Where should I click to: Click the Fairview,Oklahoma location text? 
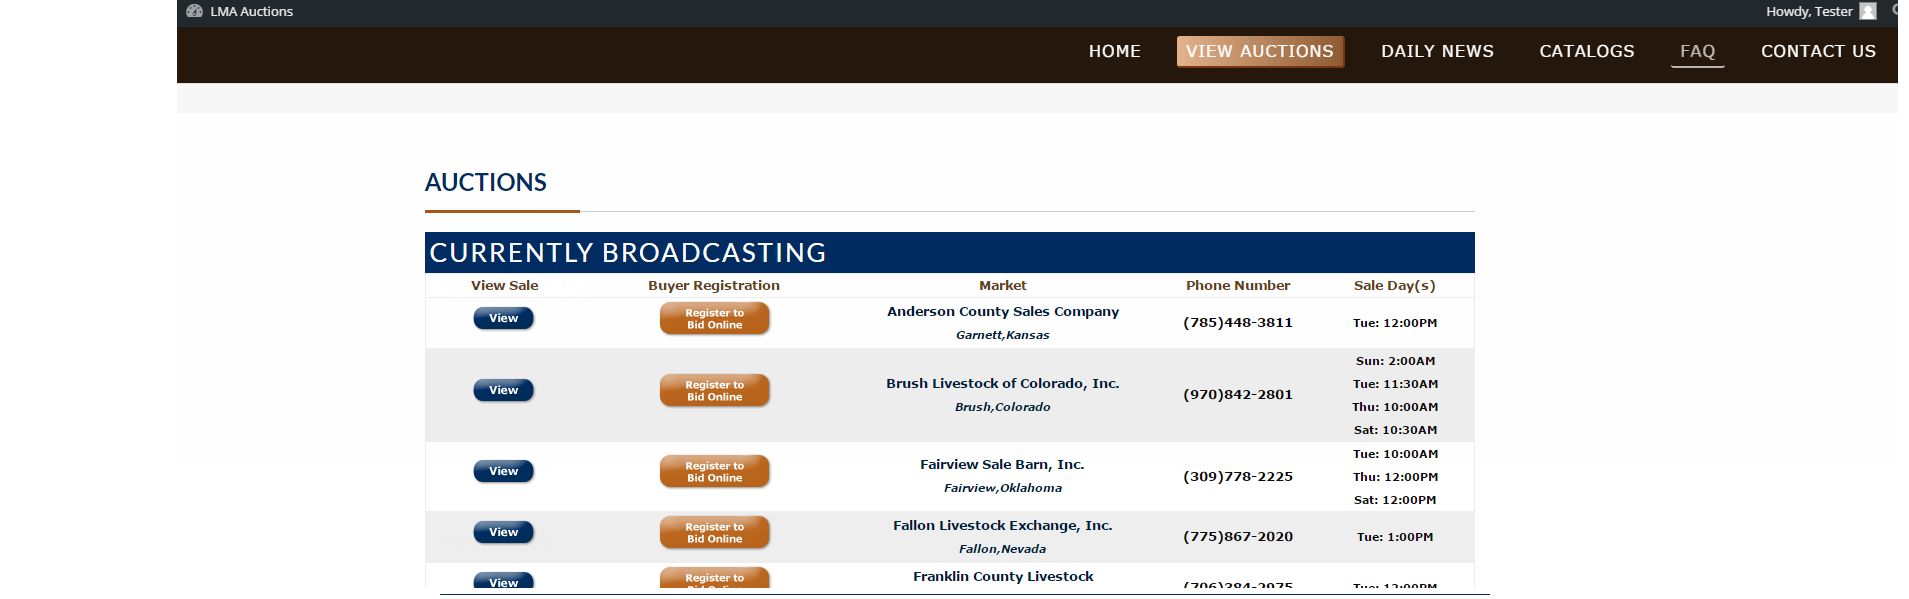pos(1003,488)
